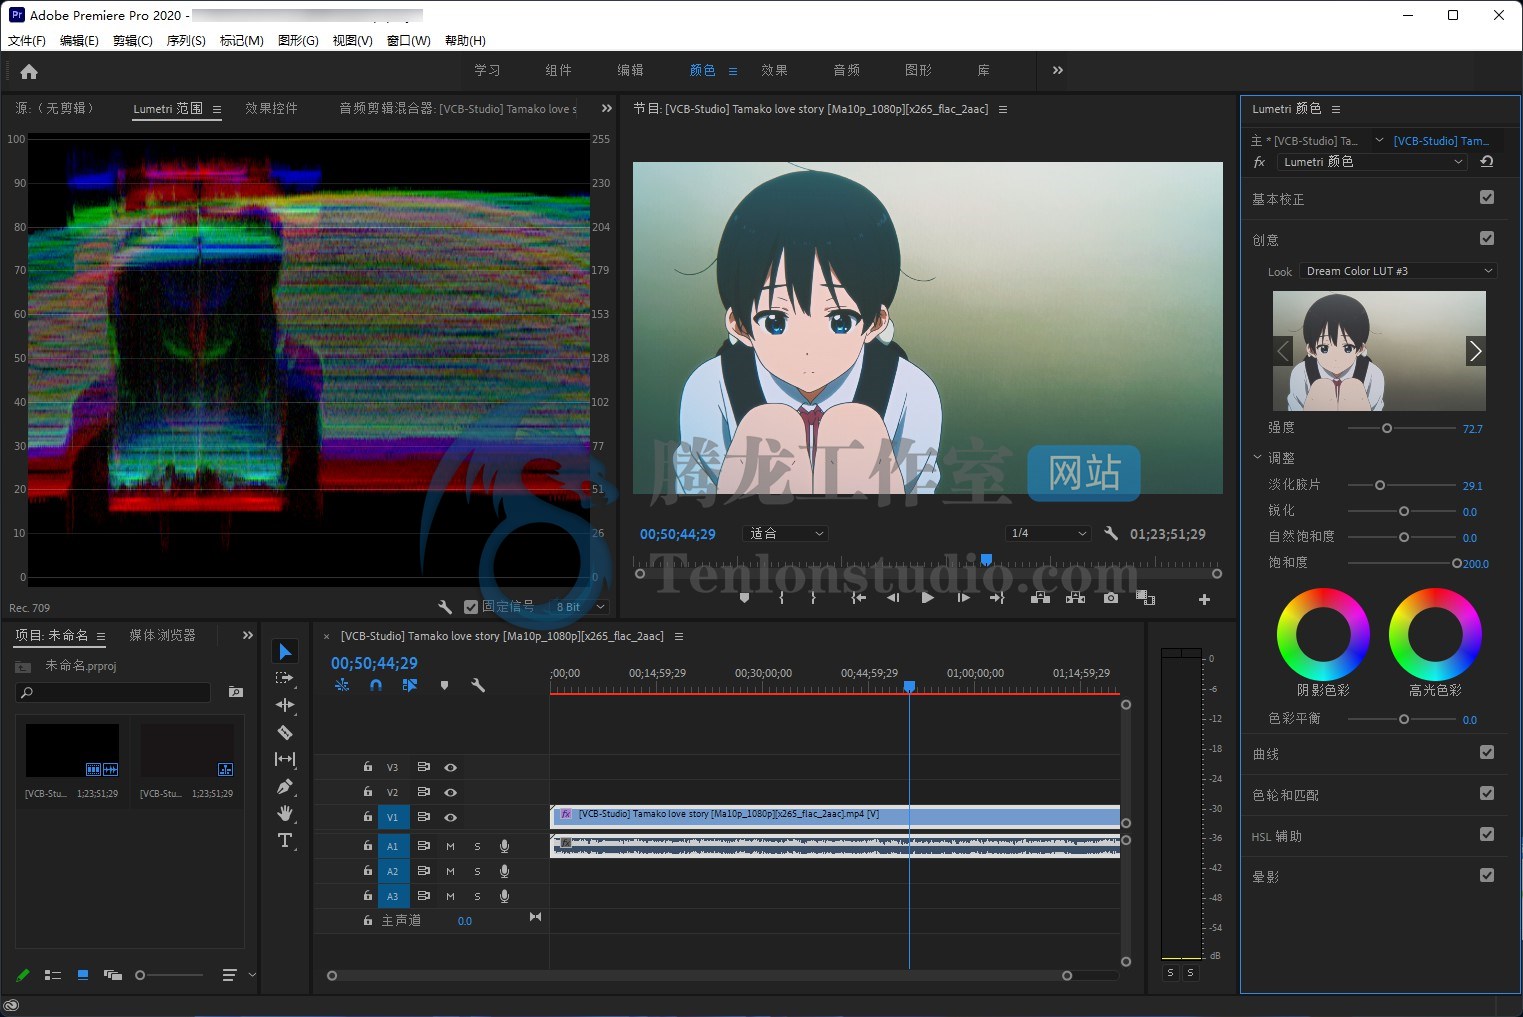This screenshot has height=1017, width=1523.
Task: Go to the Home screen icon
Action: (29, 71)
